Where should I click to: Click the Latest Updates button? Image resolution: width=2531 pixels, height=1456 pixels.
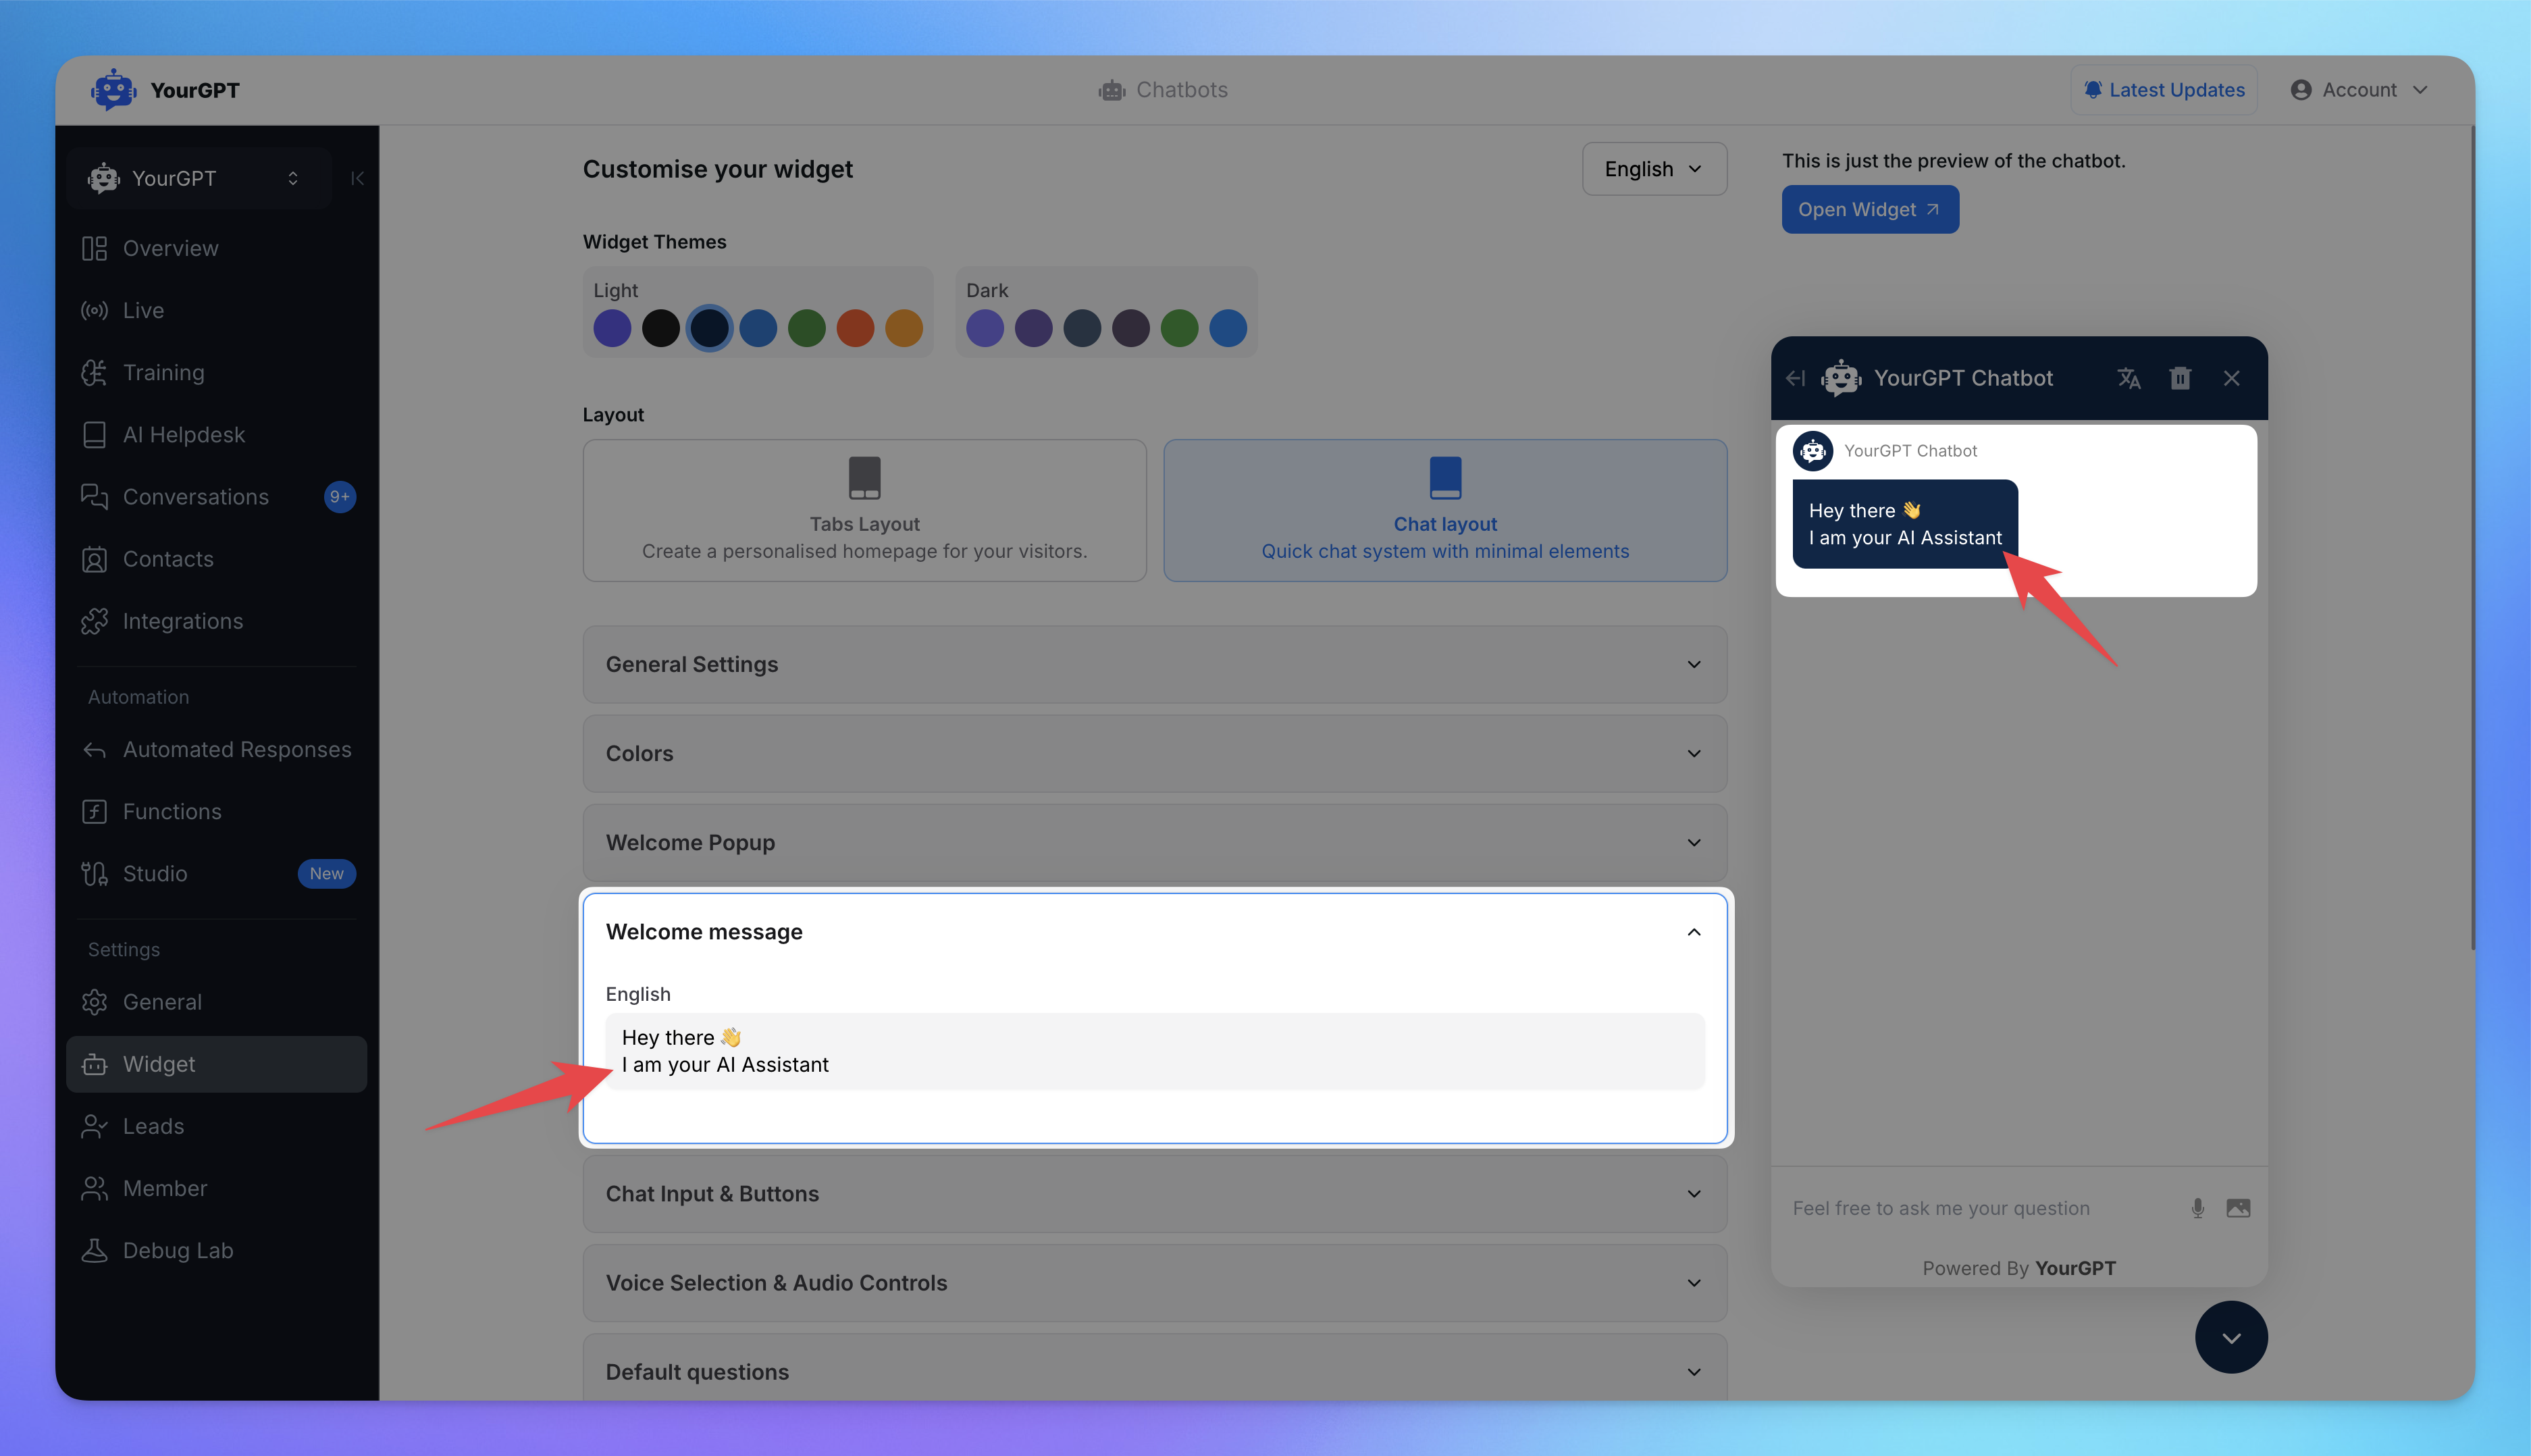2164,90
